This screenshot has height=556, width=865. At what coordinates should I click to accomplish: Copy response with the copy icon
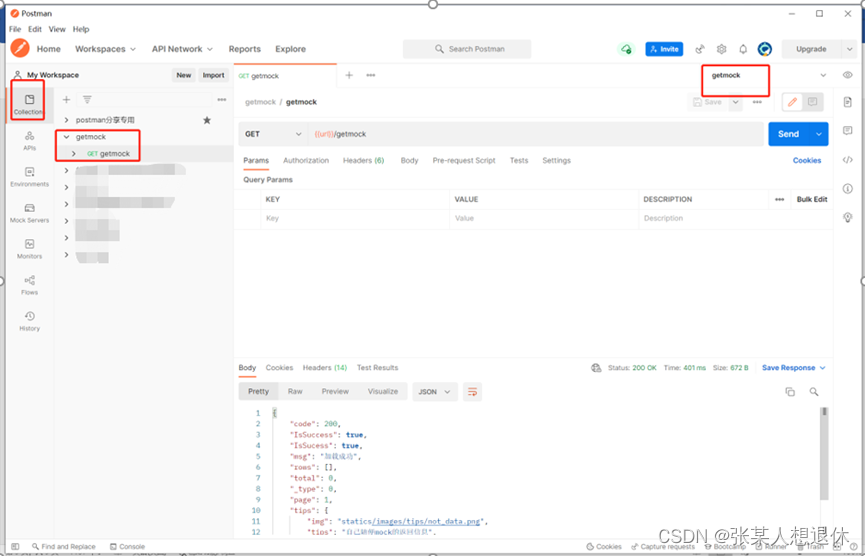[790, 392]
